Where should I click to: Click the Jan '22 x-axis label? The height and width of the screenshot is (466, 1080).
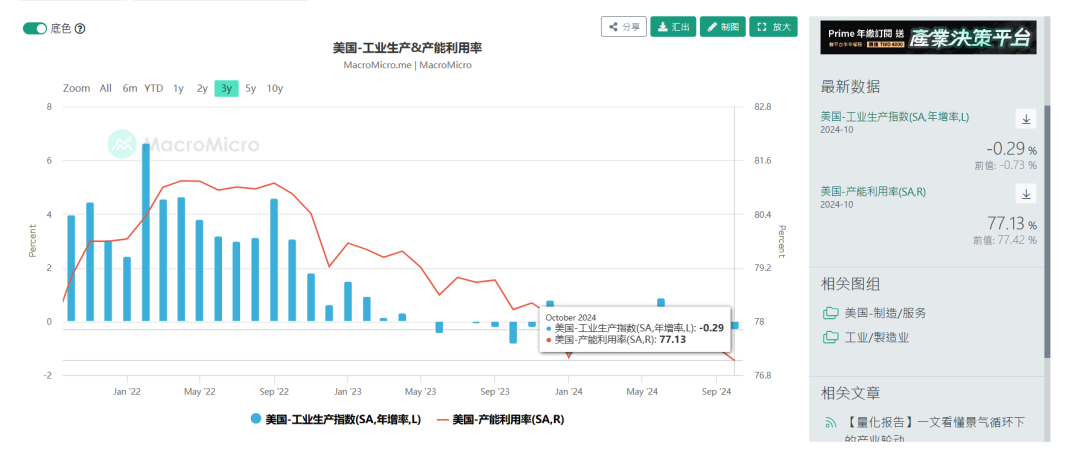coord(127,392)
